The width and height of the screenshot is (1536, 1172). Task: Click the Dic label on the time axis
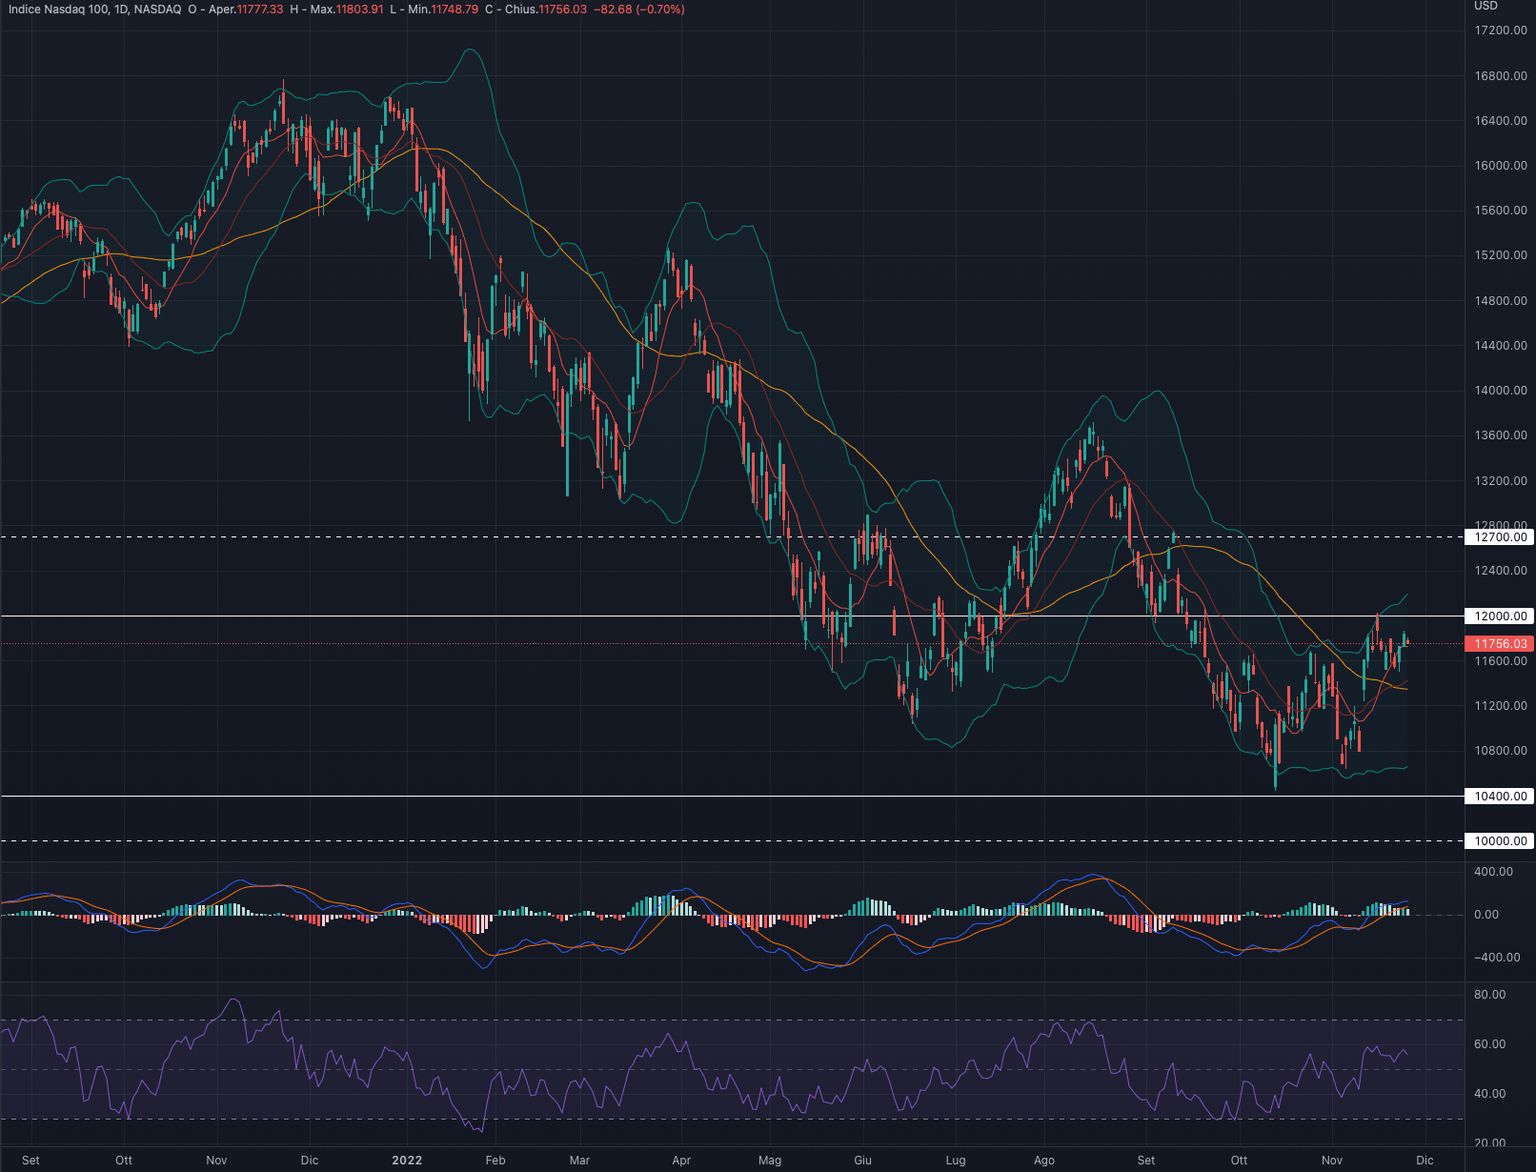[x=1424, y=1161]
